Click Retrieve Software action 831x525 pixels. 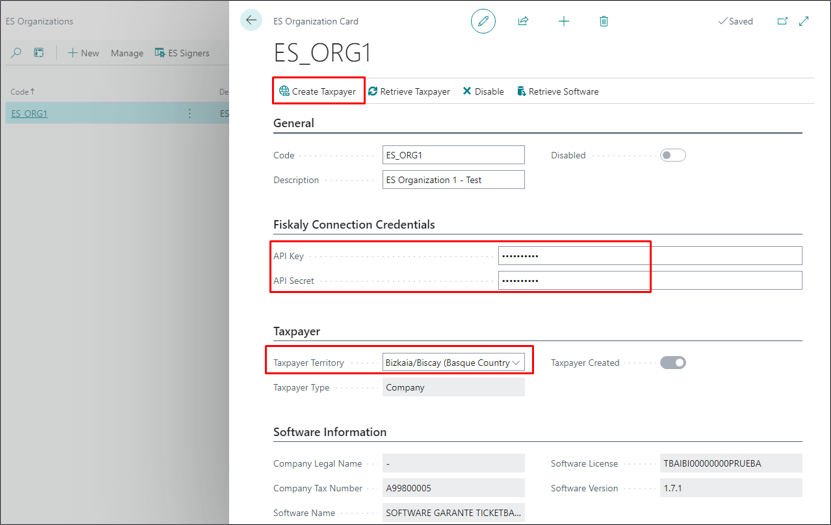coord(558,92)
